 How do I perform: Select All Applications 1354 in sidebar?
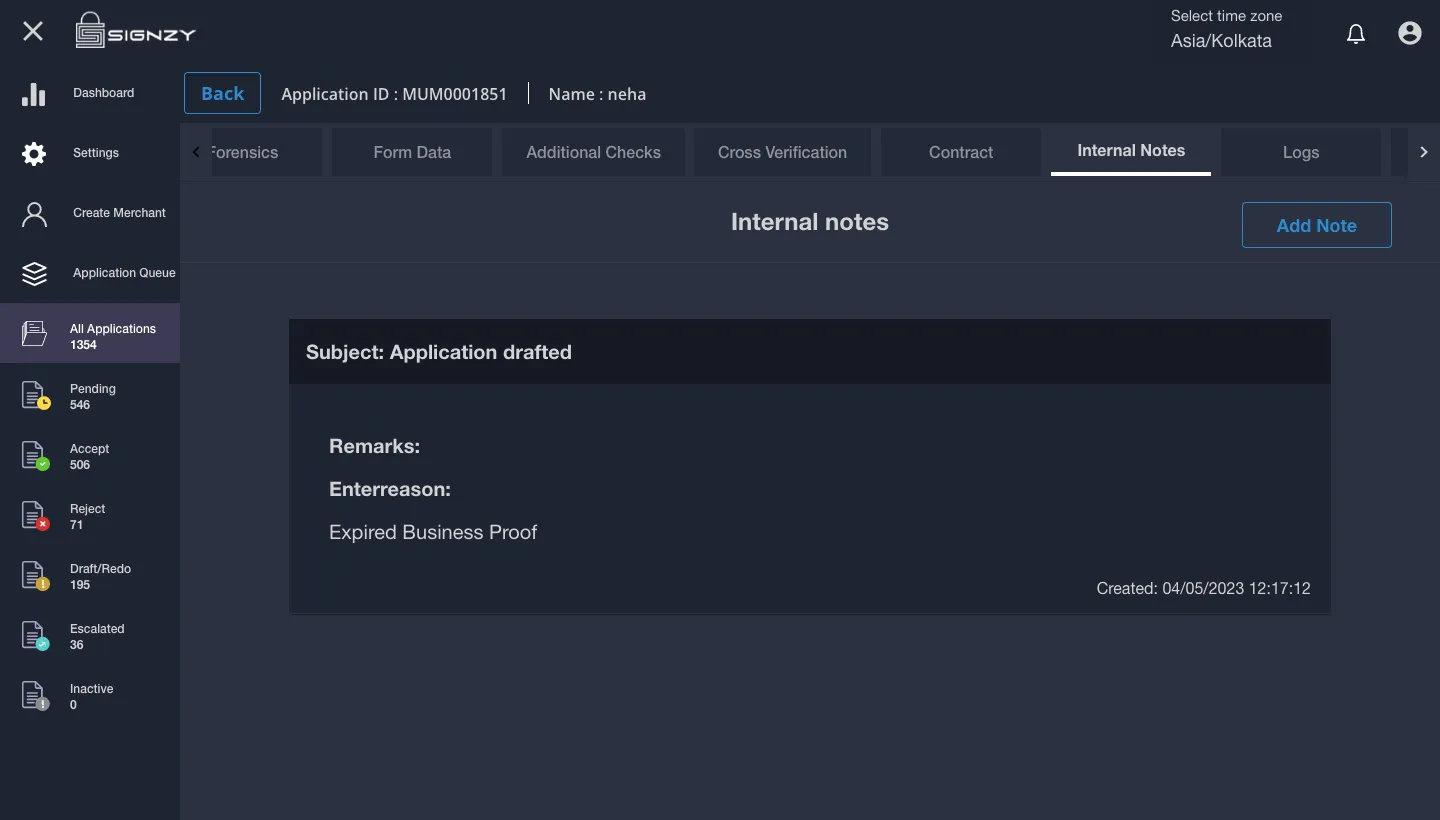pyautogui.click(x=90, y=333)
